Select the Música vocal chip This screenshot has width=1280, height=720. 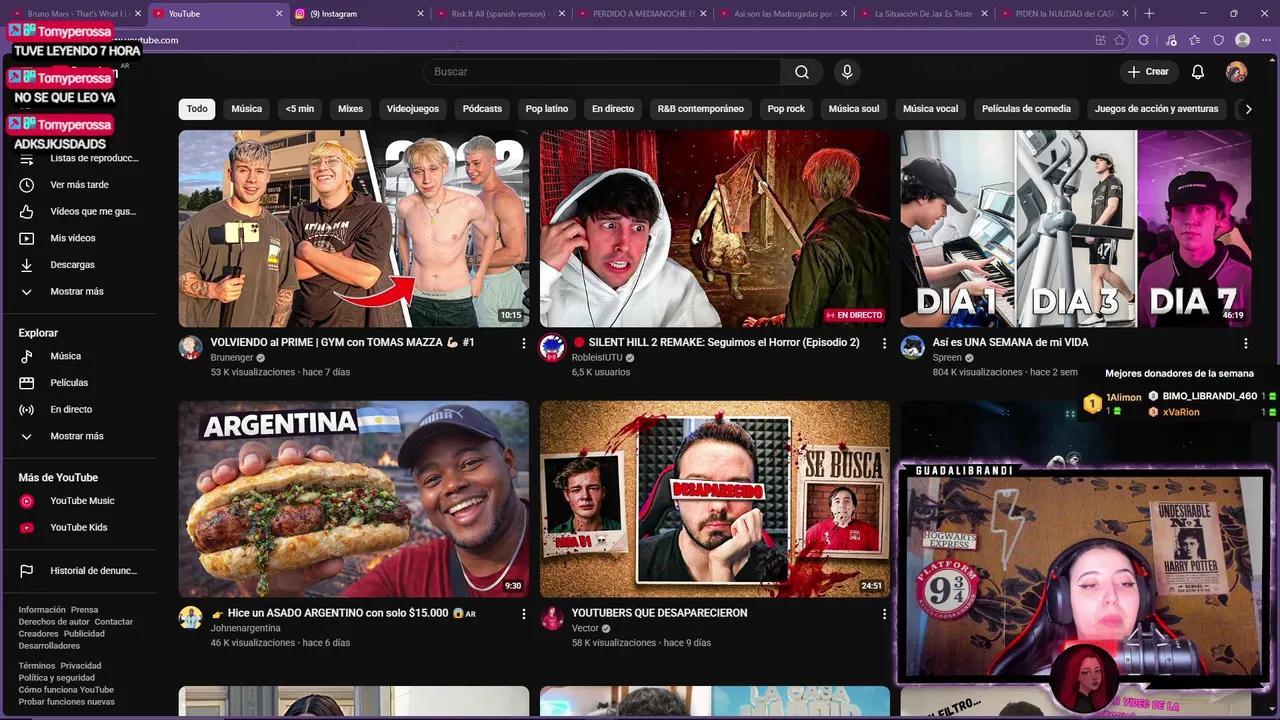point(930,109)
